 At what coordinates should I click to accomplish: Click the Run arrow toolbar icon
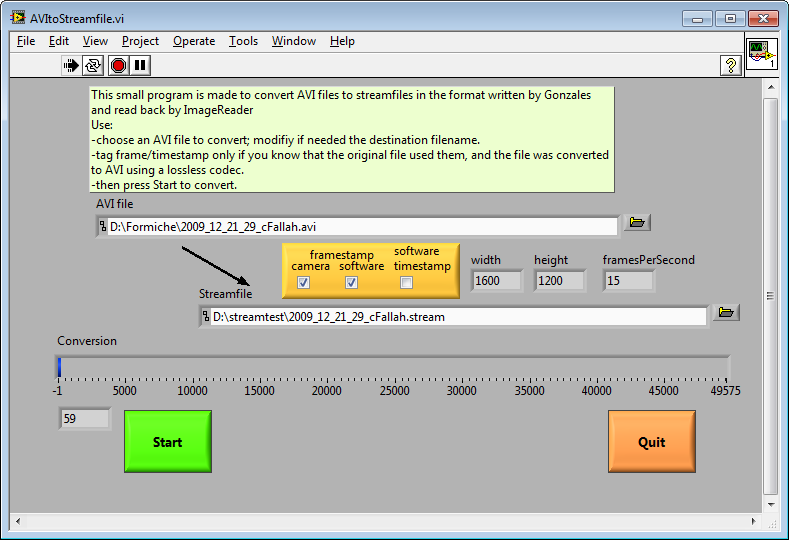(x=71, y=65)
